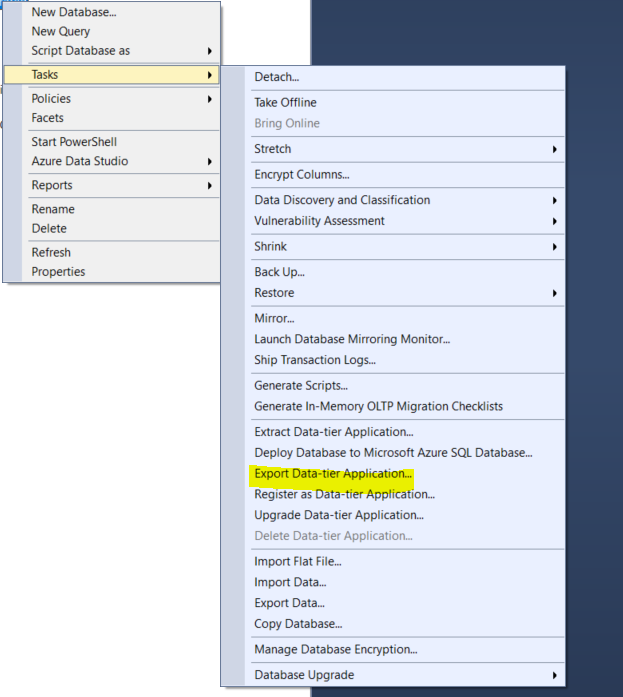
Task: Expand the Data Discovery and Classification arrow
Action: [x=554, y=200]
